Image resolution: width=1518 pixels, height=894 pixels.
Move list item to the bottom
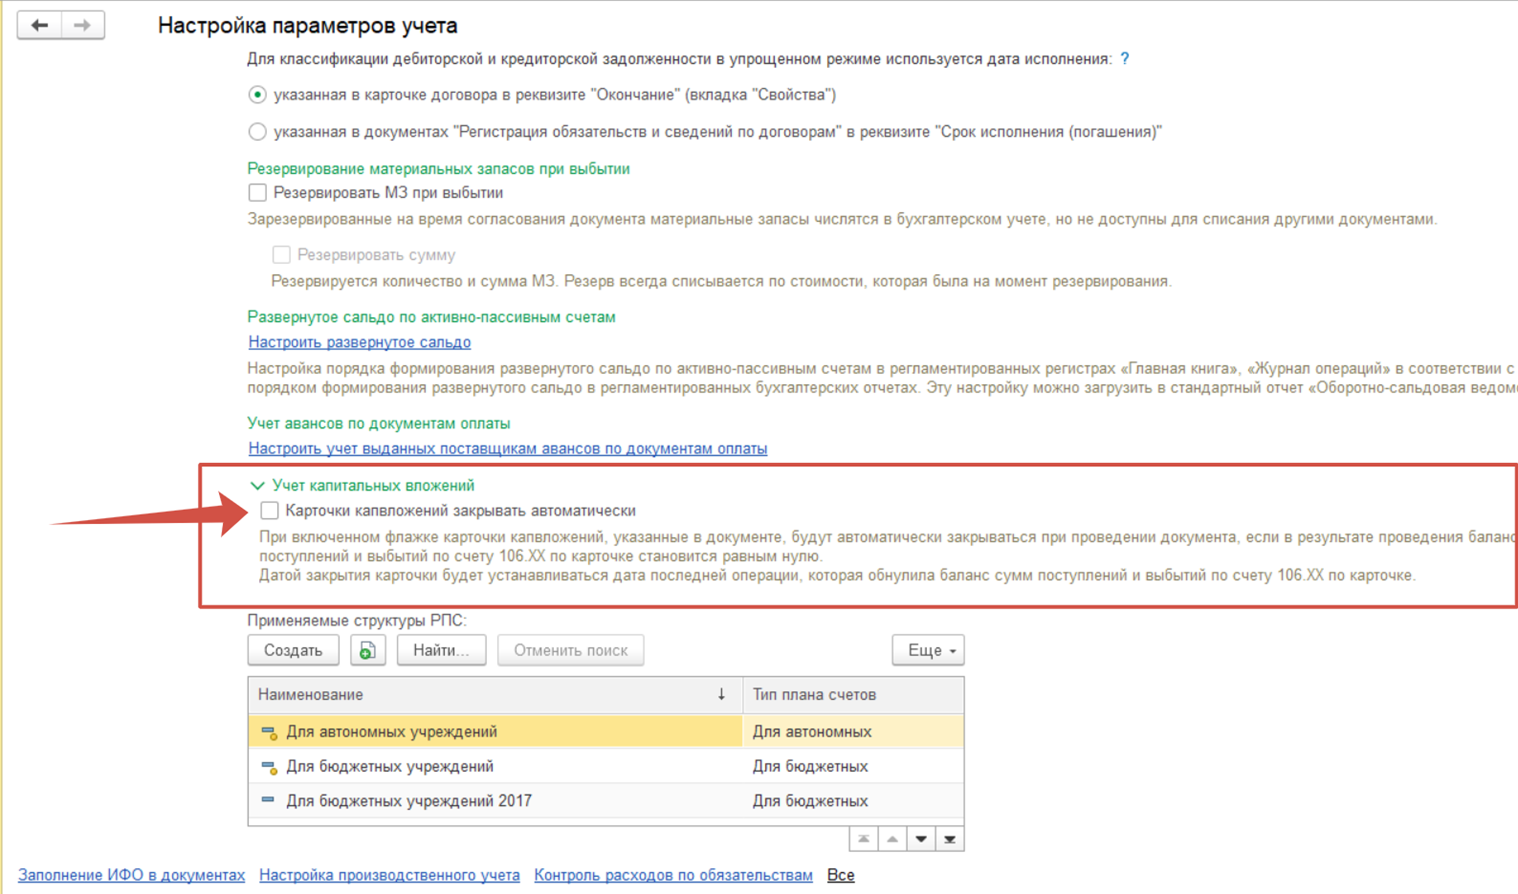click(950, 839)
